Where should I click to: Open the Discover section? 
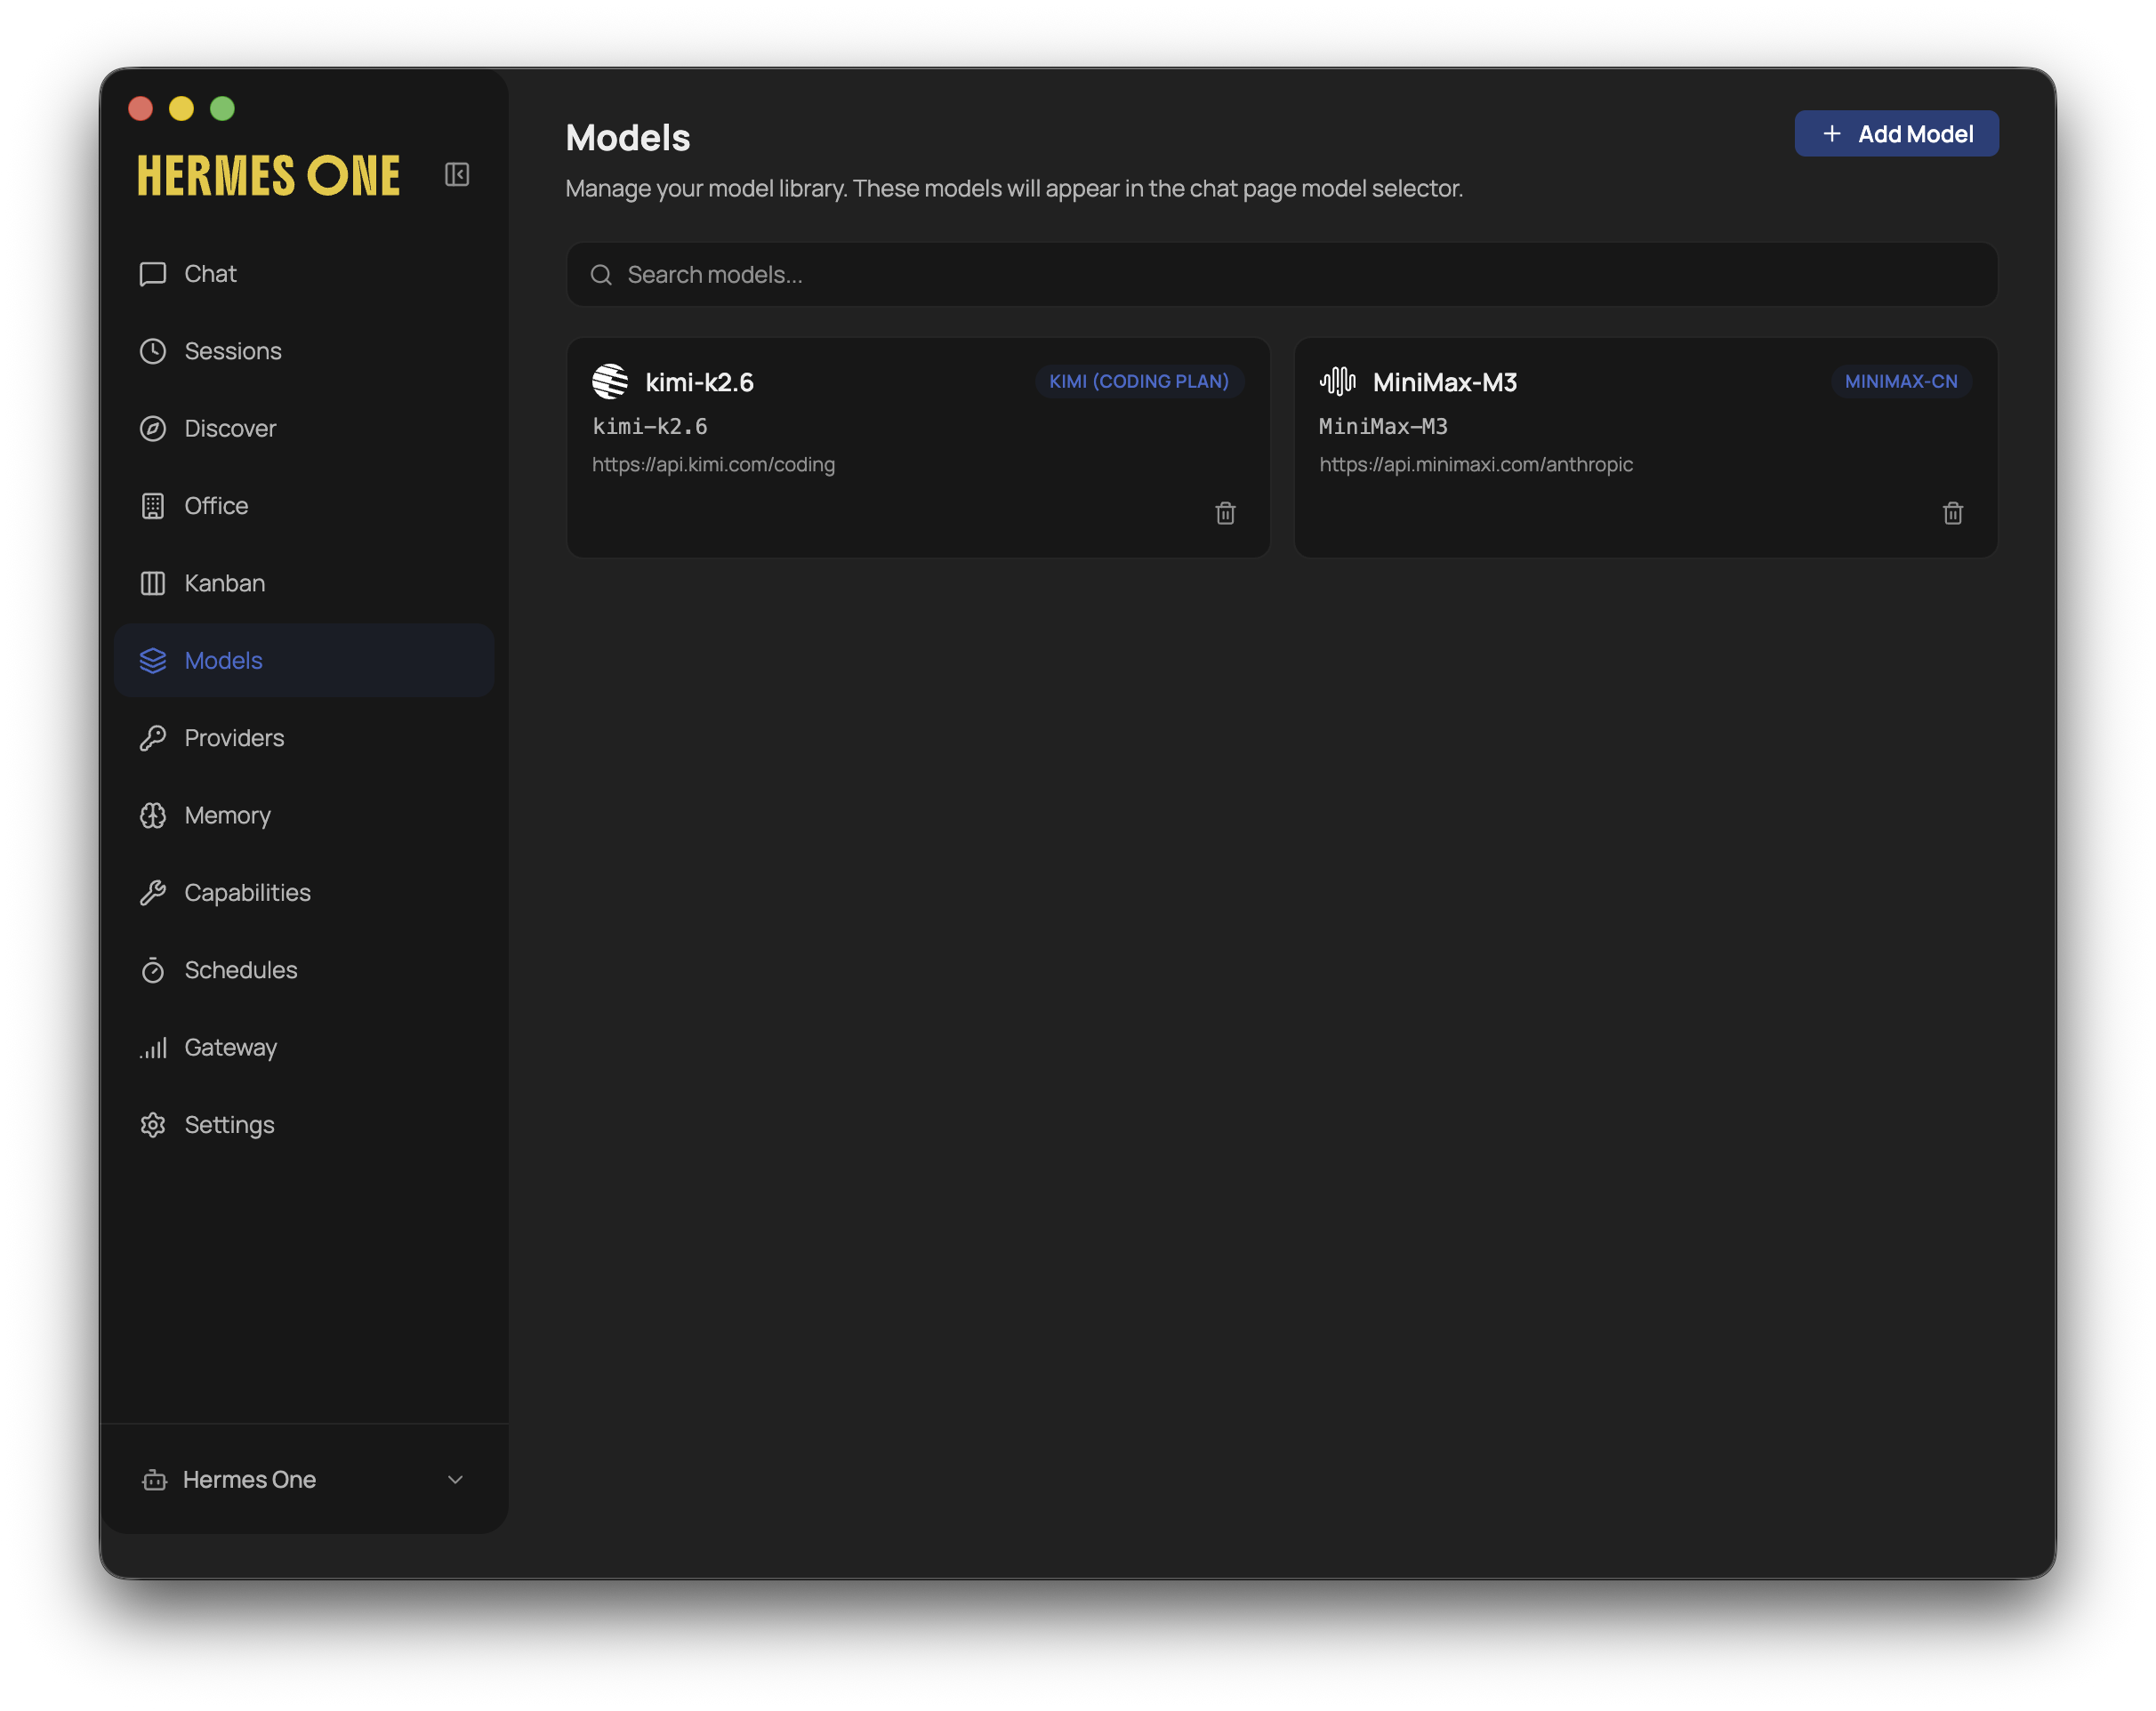click(x=304, y=428)
